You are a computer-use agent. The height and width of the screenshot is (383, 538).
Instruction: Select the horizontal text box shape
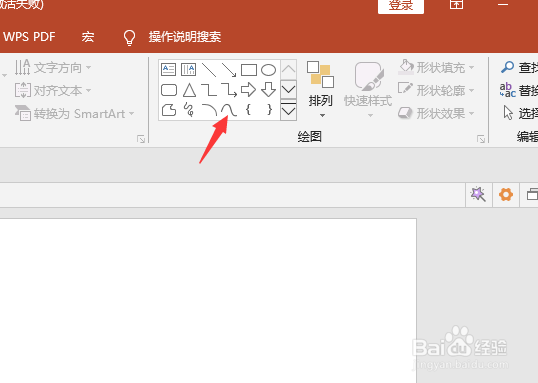[x=168, y=69]
